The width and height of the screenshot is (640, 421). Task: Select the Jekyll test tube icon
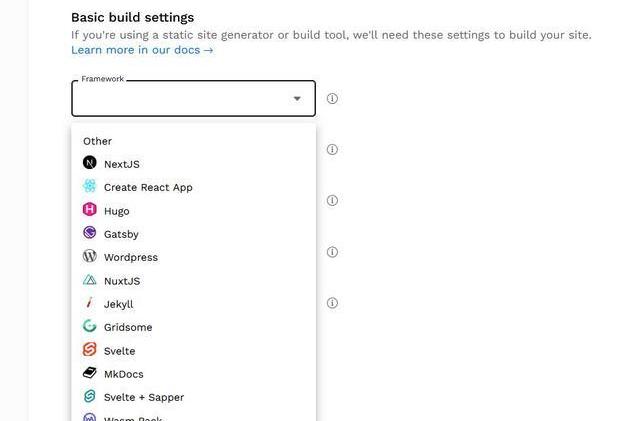[89, 303]
